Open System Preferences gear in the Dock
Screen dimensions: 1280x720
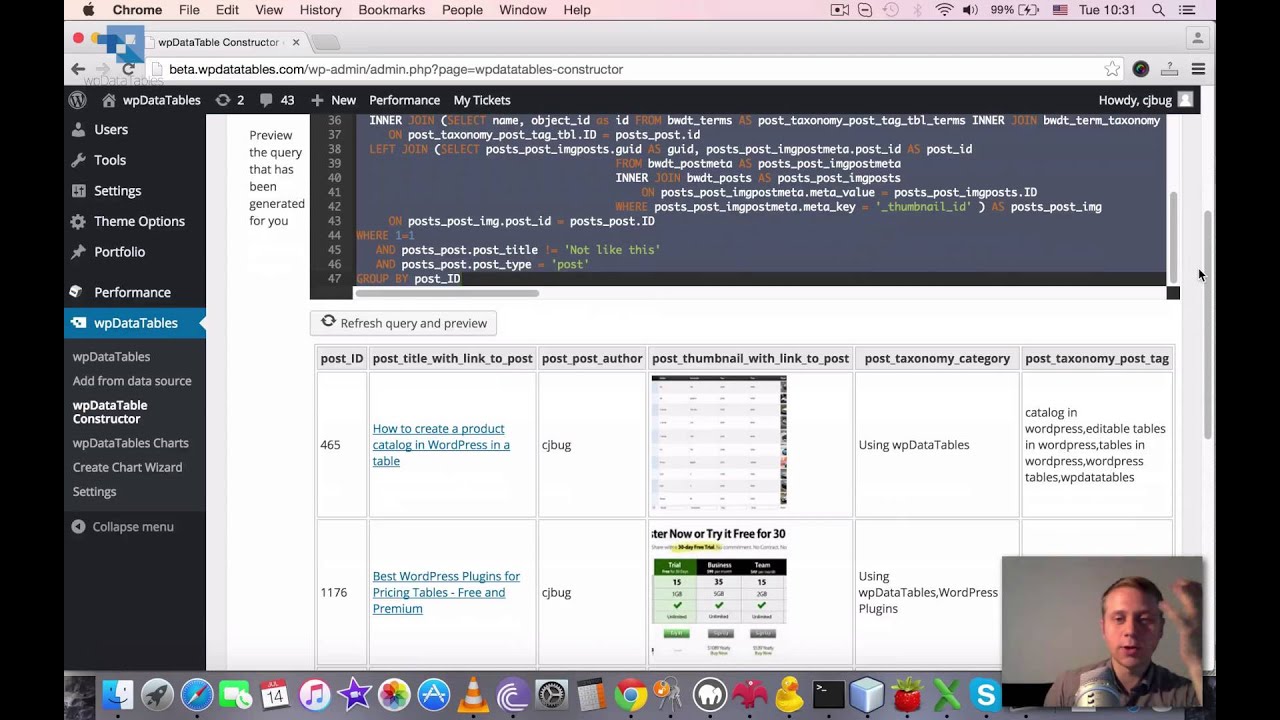[552, 695]
